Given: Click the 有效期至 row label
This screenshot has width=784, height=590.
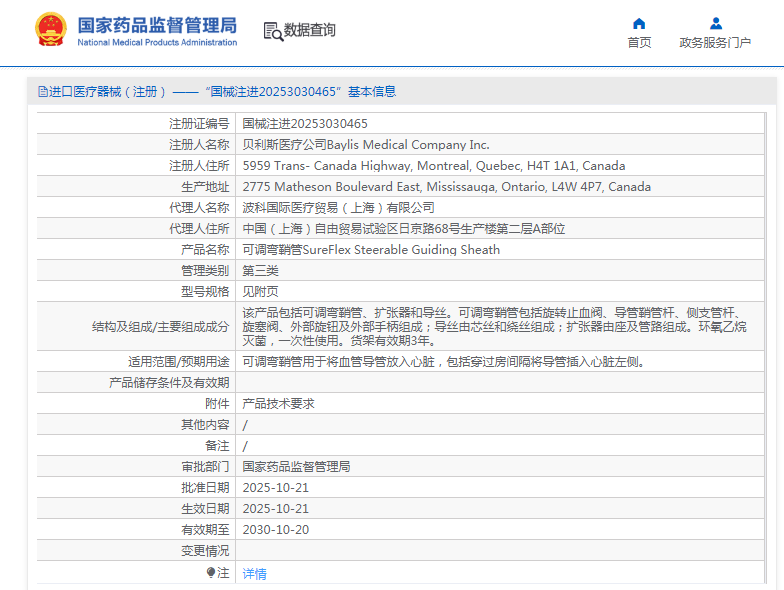Looking at the screenshot, I should [x=205, y=530].
